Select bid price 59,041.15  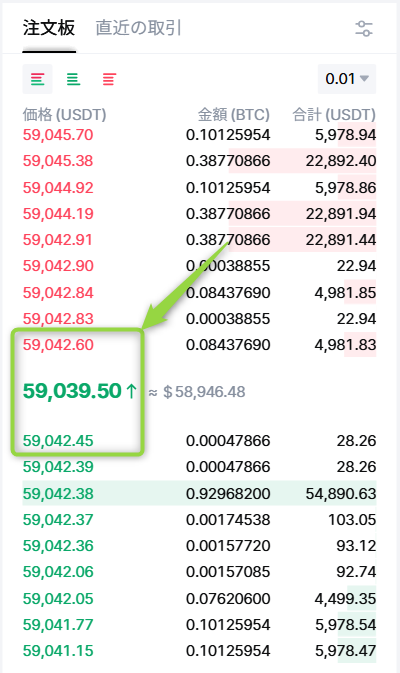coord(58,651)
